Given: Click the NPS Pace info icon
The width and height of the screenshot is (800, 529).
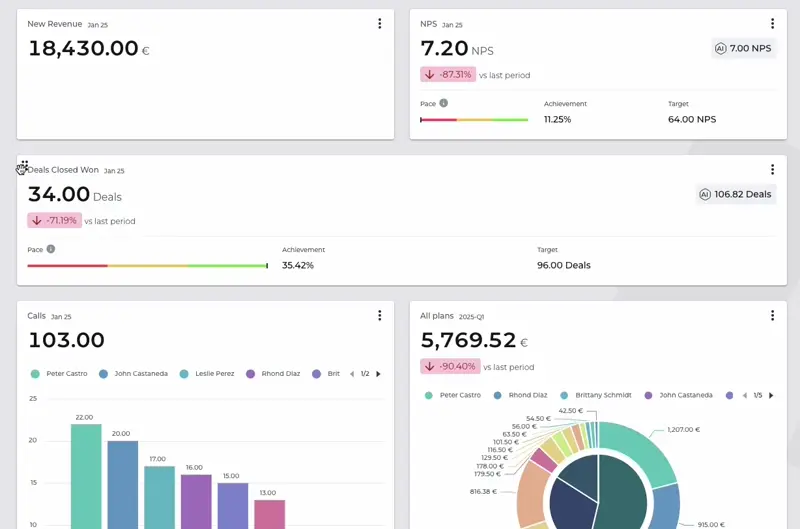Looking at the screenshot, I should click(x=444, y=103).
